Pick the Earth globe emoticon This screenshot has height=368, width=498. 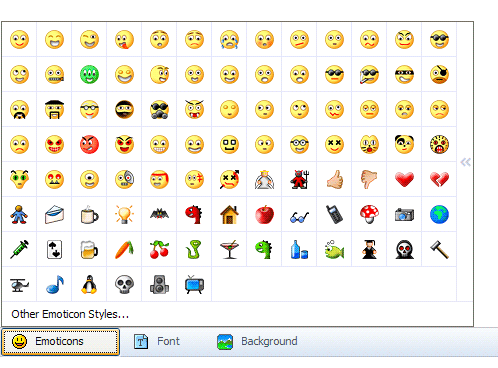click(x=439, y=214)
